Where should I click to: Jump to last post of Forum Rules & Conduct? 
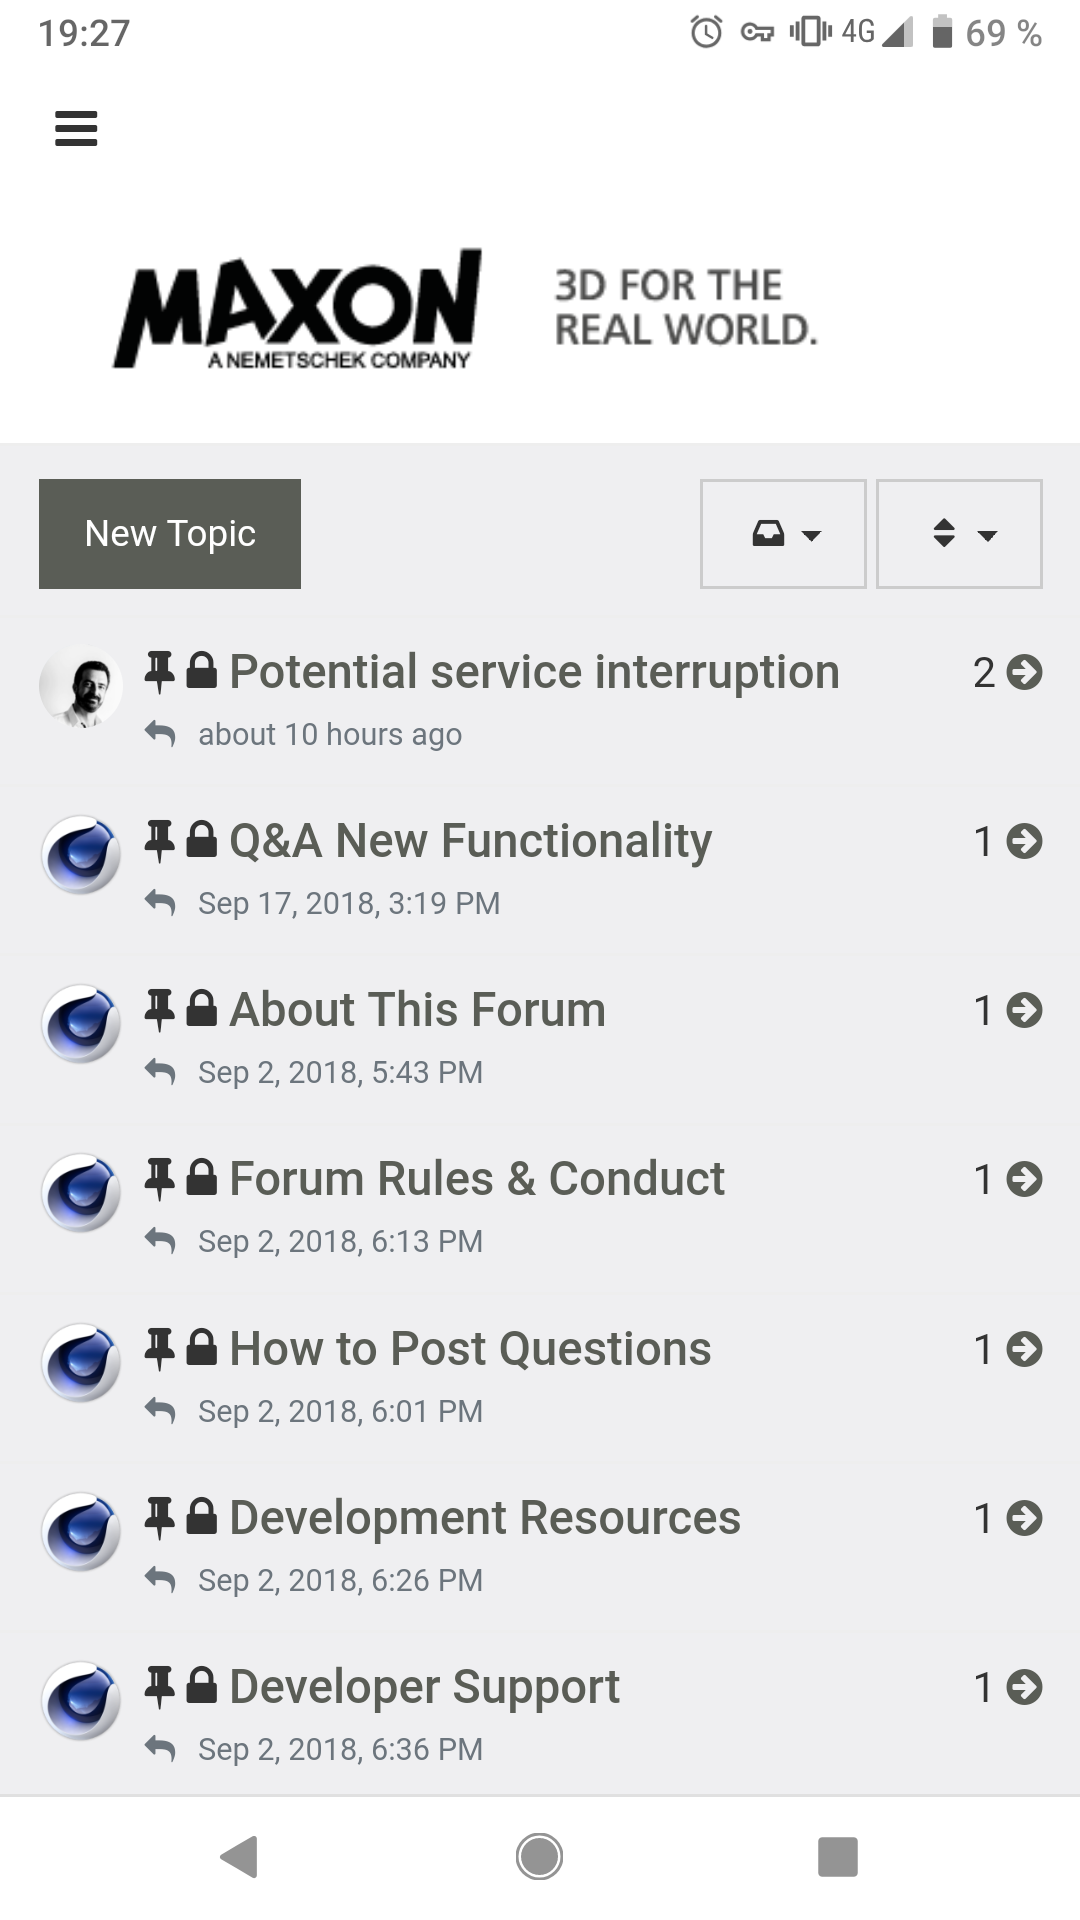[1024, 1179]
